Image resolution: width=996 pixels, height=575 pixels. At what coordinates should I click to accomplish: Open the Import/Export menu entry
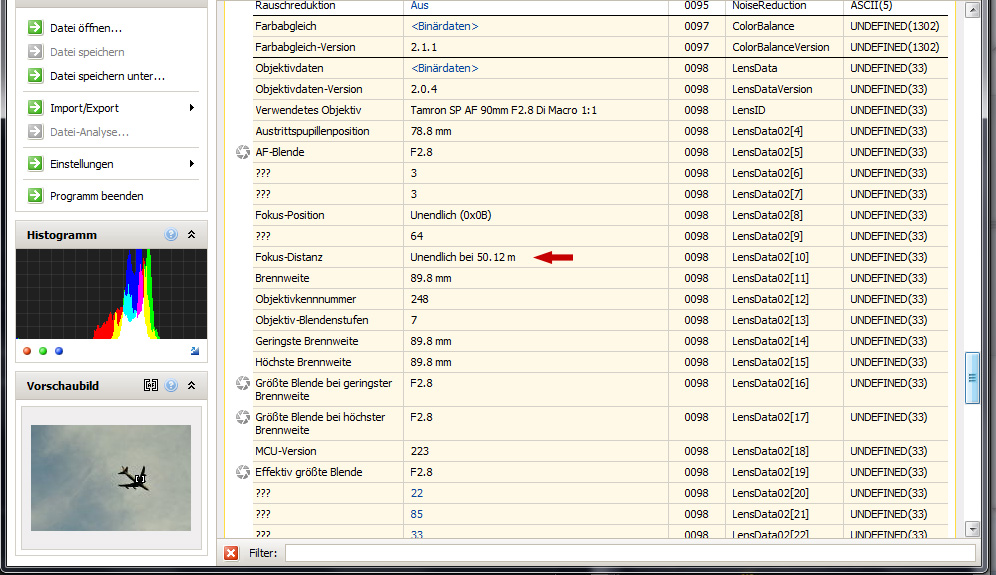[84, 108]
